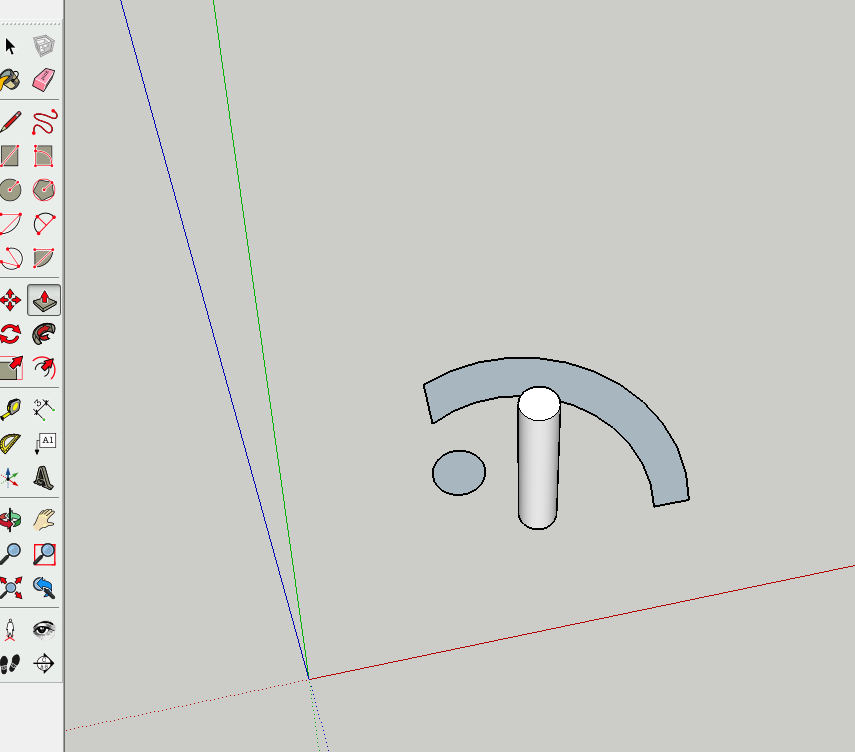Activate the Pan hand tool
The image size is (855, 752).
coord(44,520)
